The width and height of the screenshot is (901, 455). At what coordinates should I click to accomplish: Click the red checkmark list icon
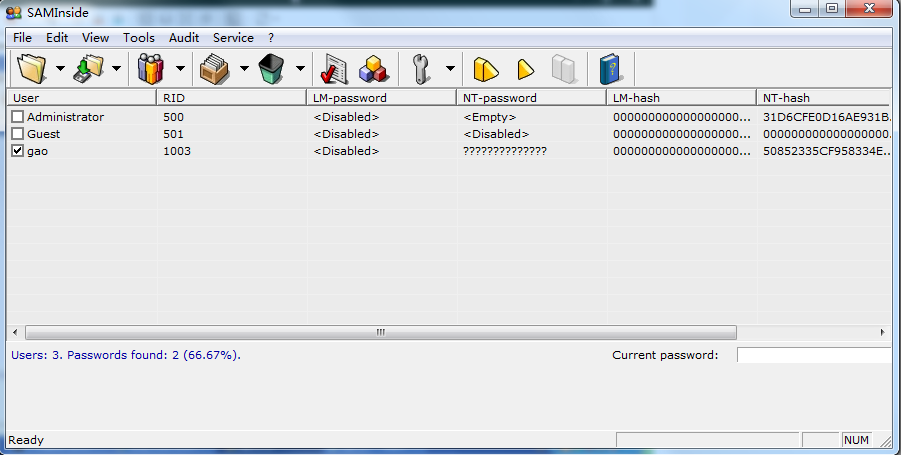tap(334, 69)
